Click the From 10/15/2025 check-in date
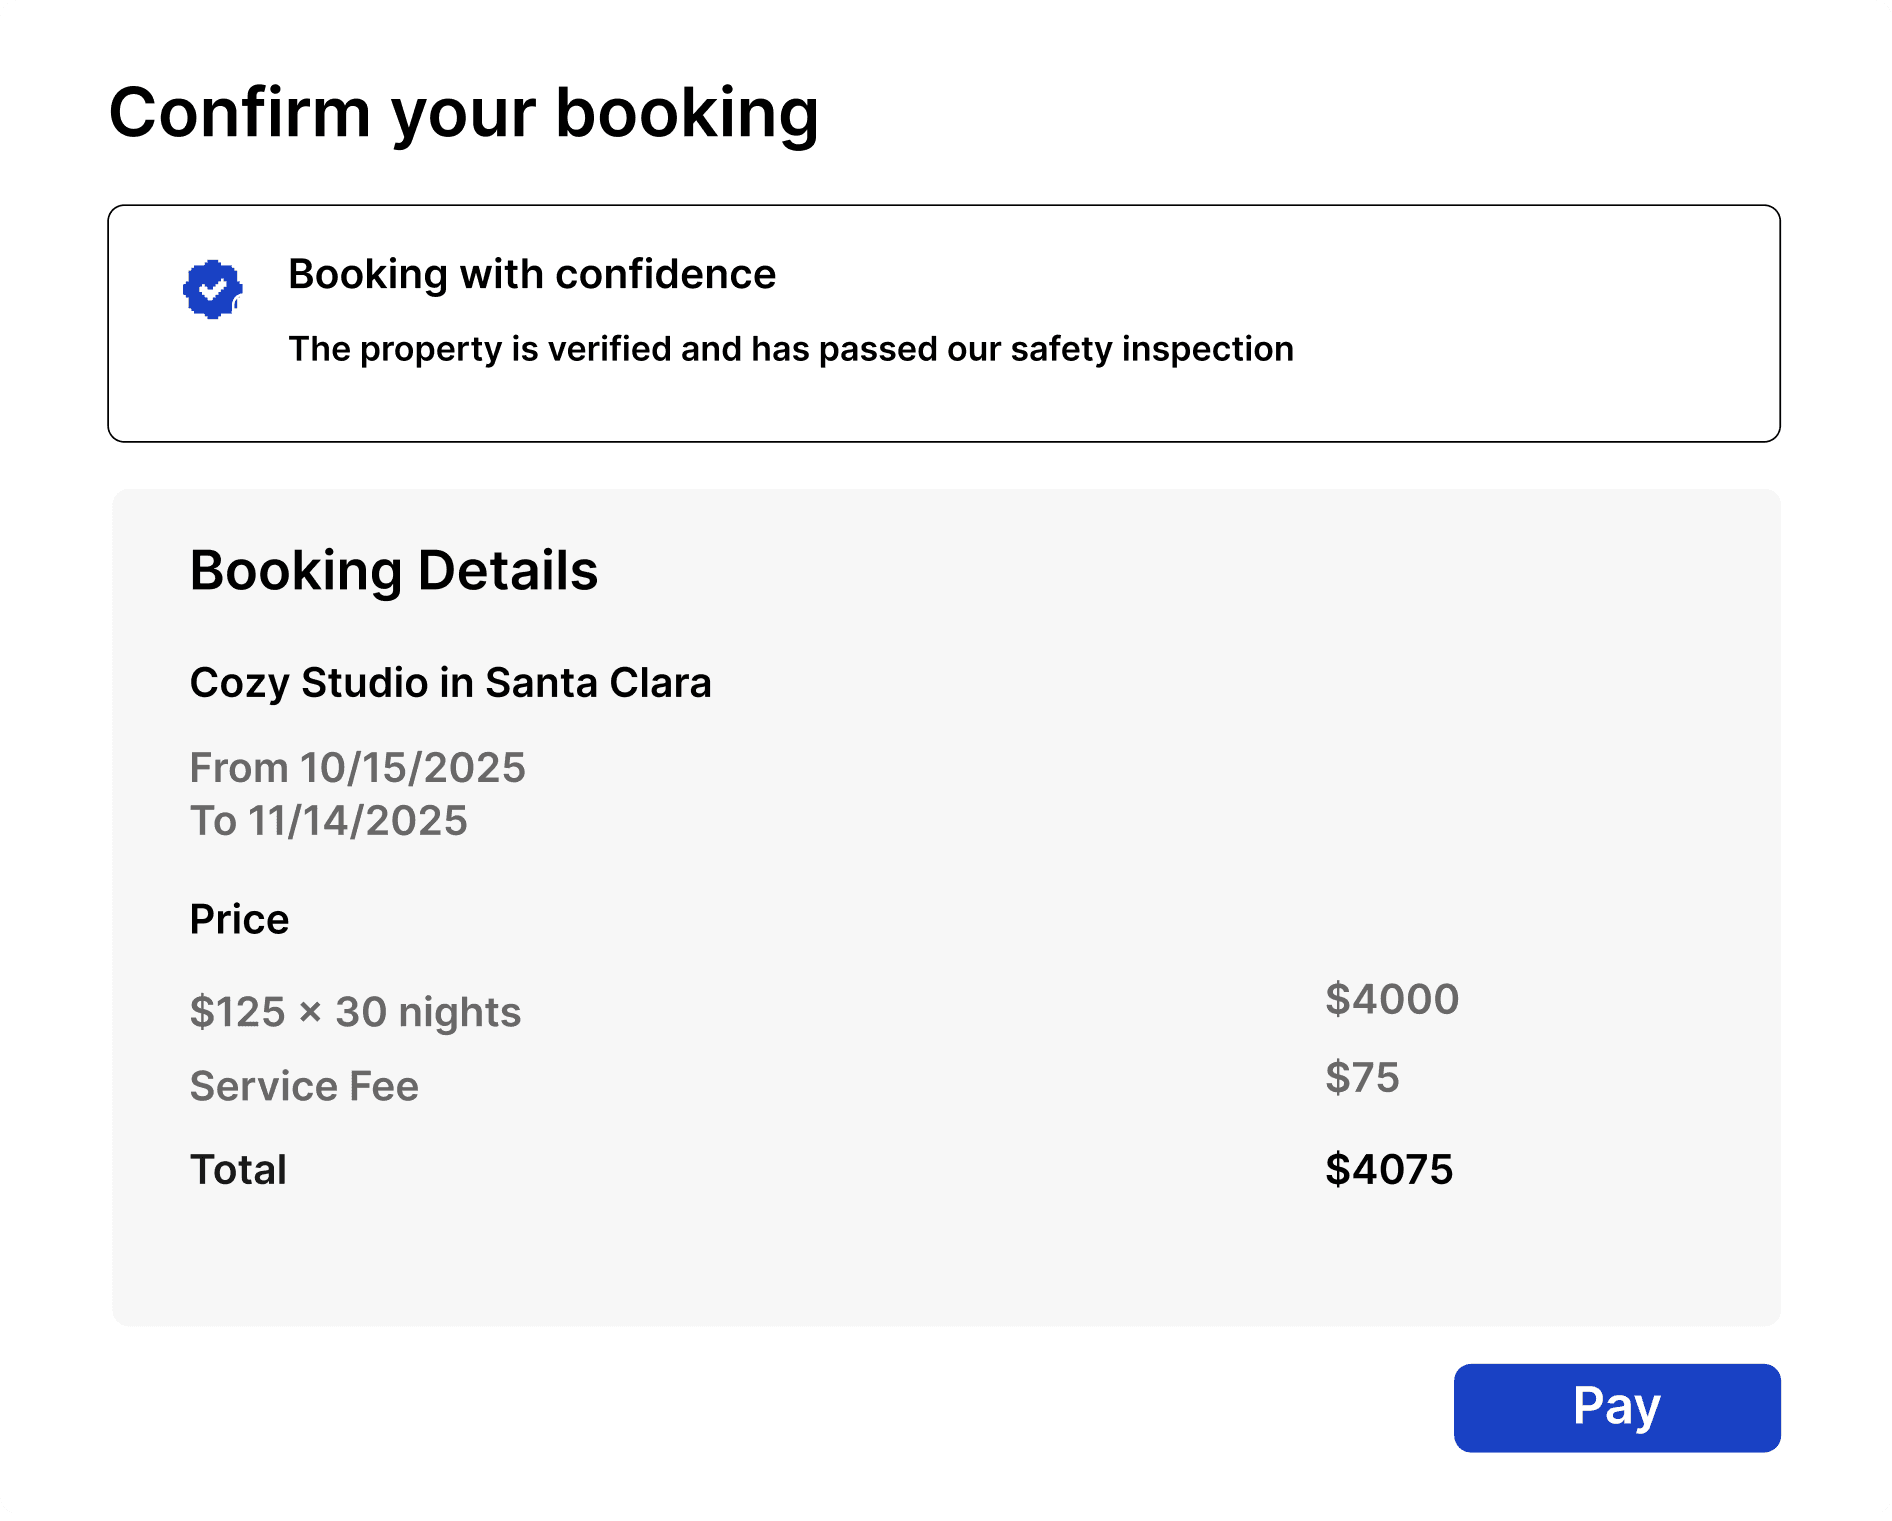 (357, 768)
